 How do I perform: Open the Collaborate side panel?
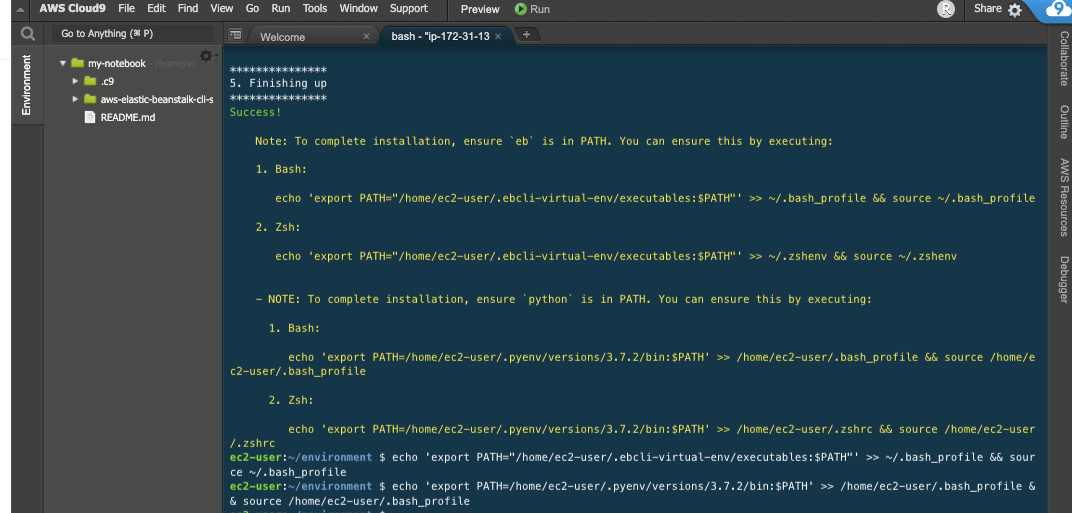(x=1064, y=58)
